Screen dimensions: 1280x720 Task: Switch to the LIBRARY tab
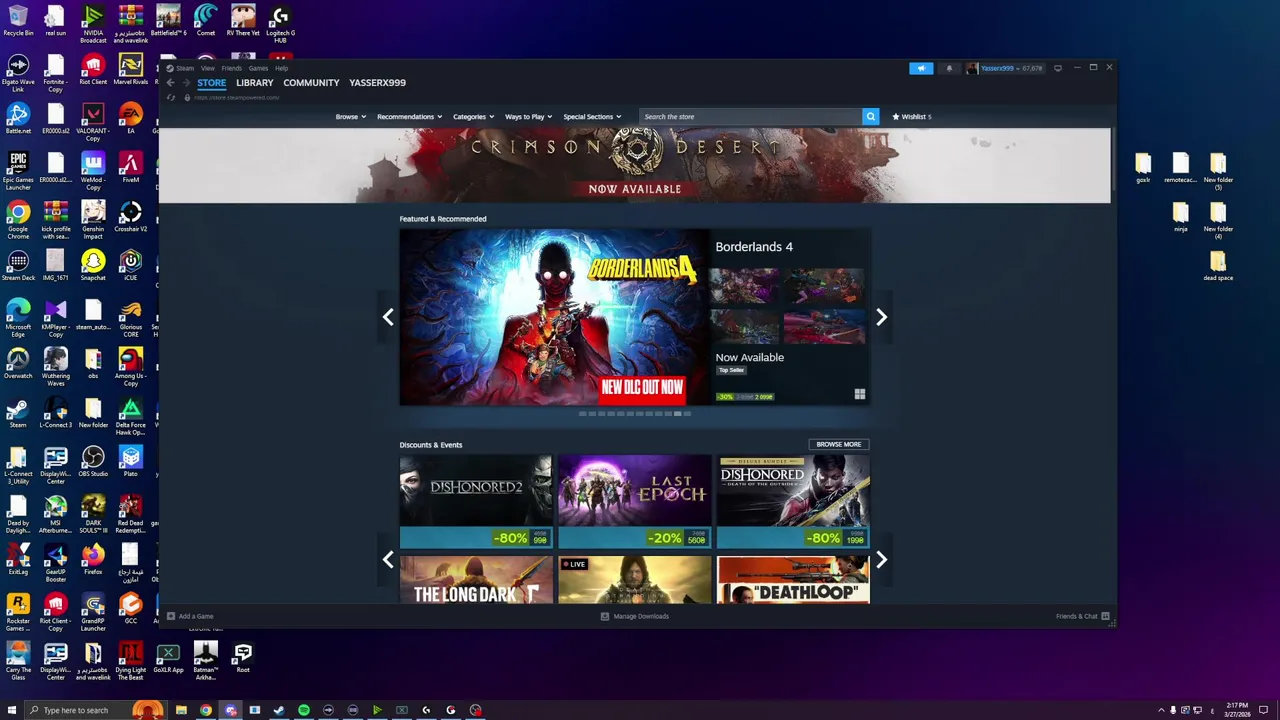[x=254, y=83]
